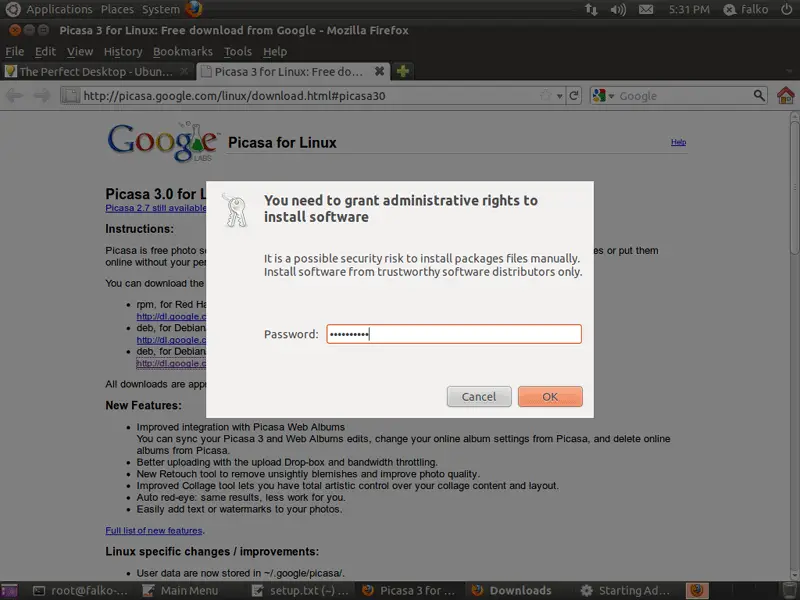Open the Full list of new features link
The height and width of the screenshot is (600, 800).
(154, 531)
